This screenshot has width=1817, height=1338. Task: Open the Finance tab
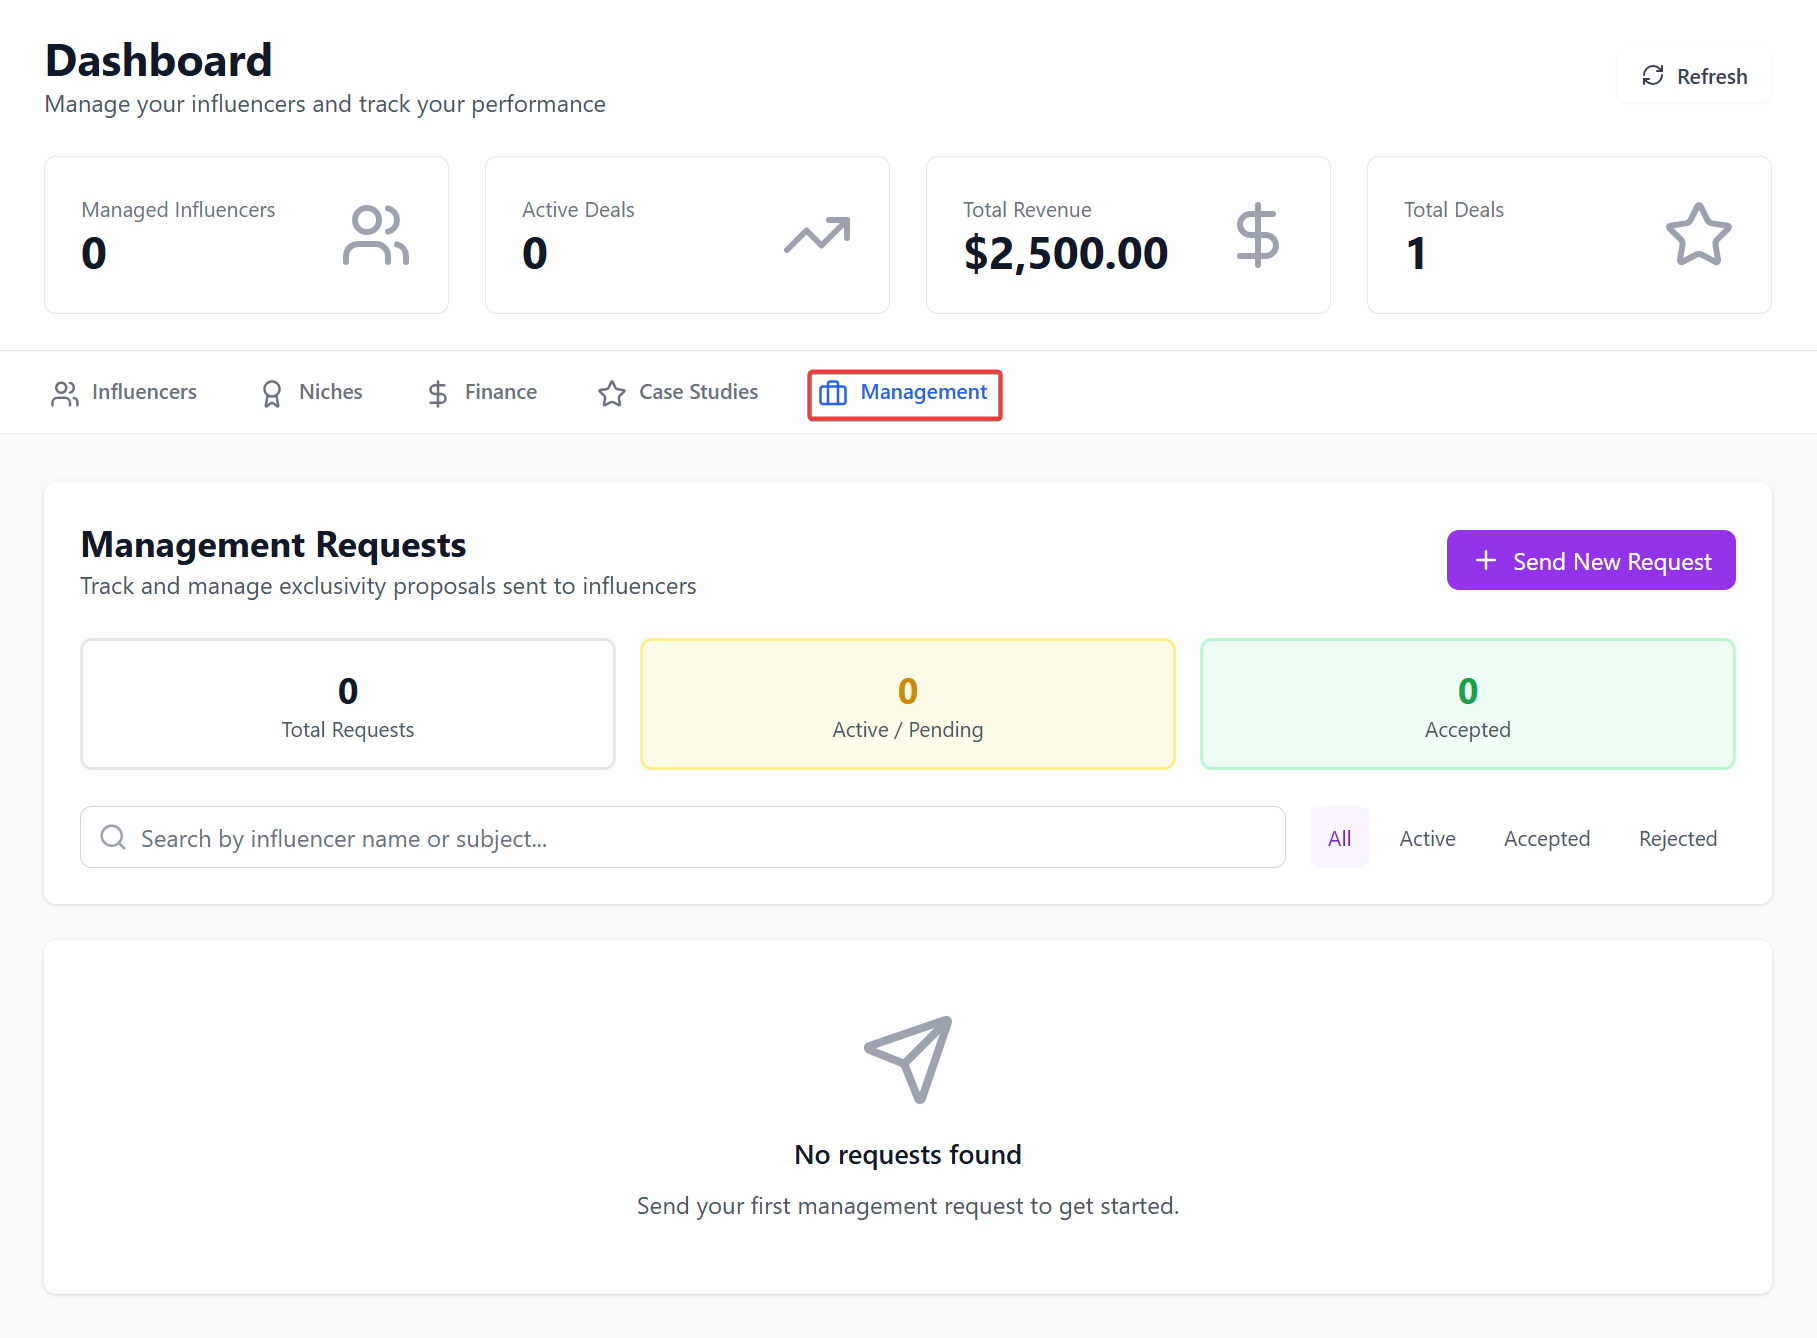coord(481,392)
